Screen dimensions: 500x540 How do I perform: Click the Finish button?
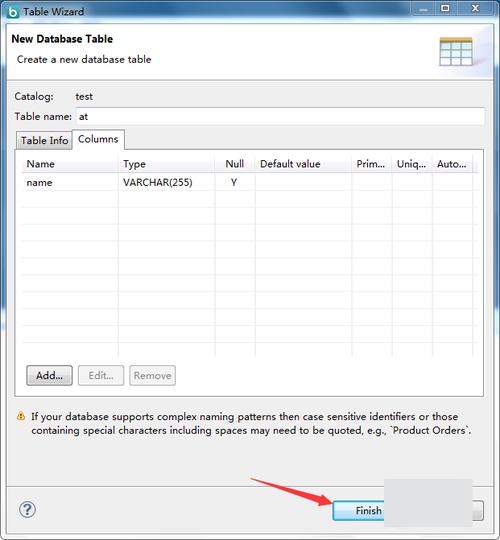358,510
